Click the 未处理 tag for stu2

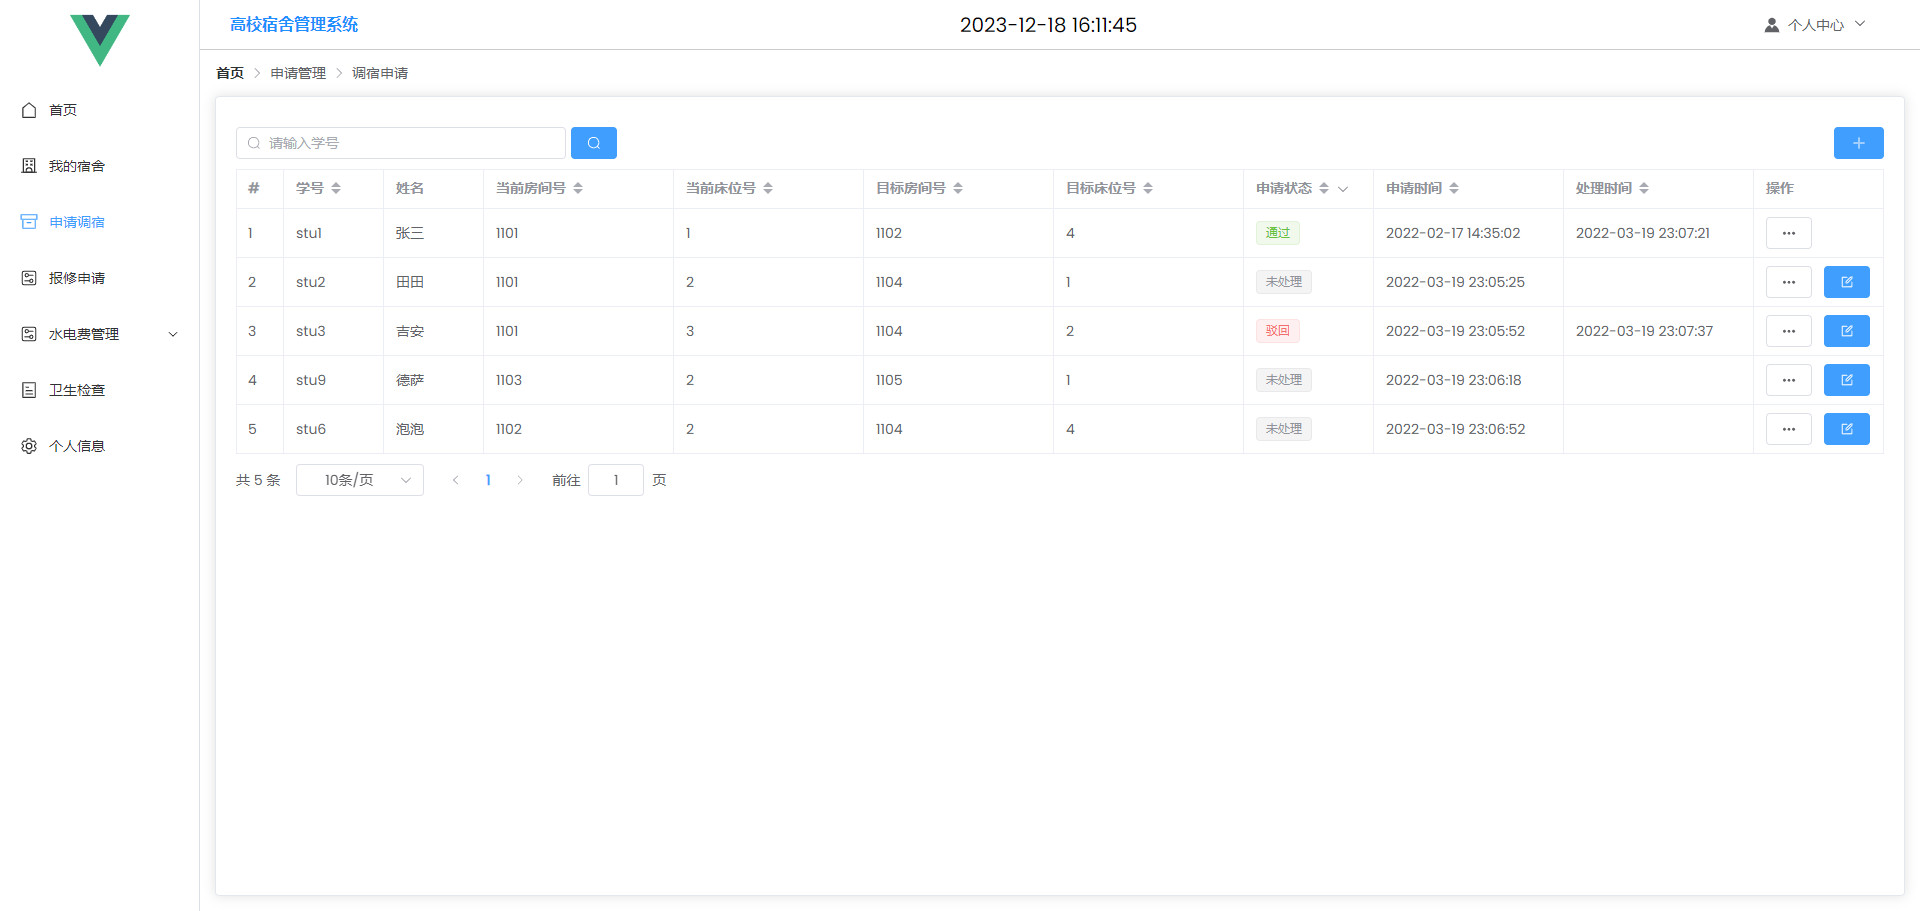click(1284, 282)
